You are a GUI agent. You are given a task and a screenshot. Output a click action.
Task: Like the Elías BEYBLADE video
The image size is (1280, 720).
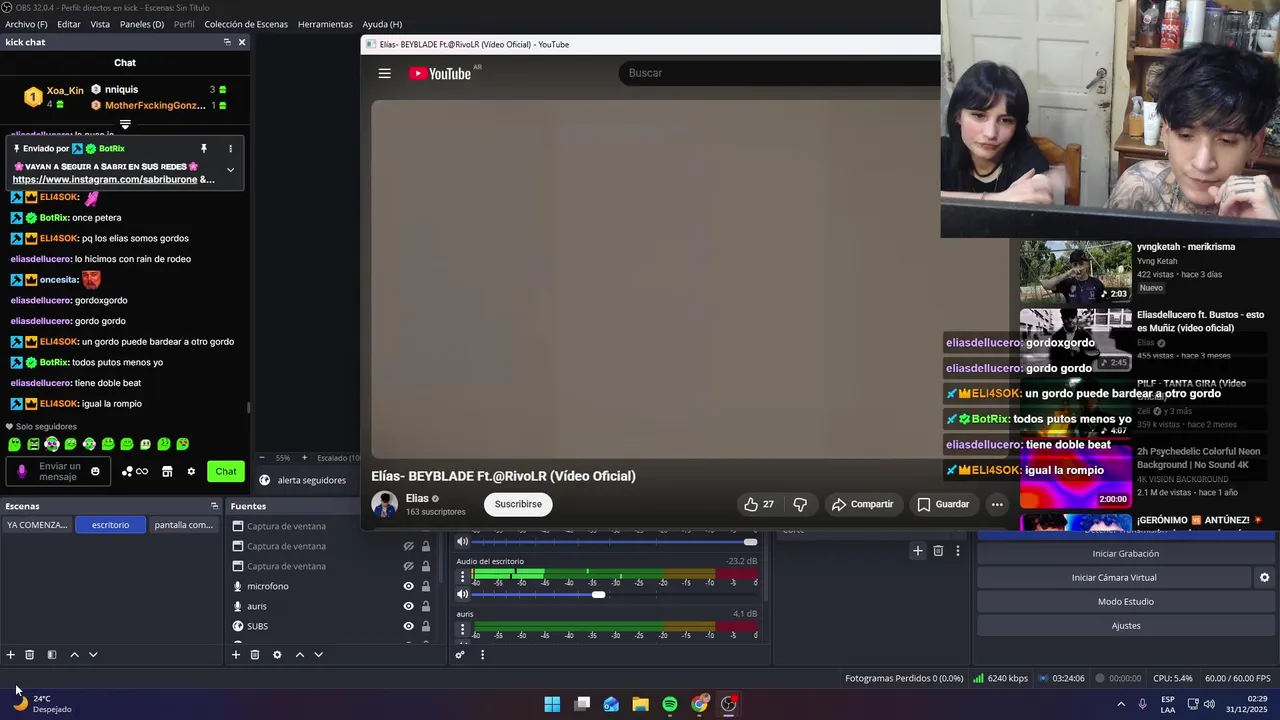[x=759, y=504]
